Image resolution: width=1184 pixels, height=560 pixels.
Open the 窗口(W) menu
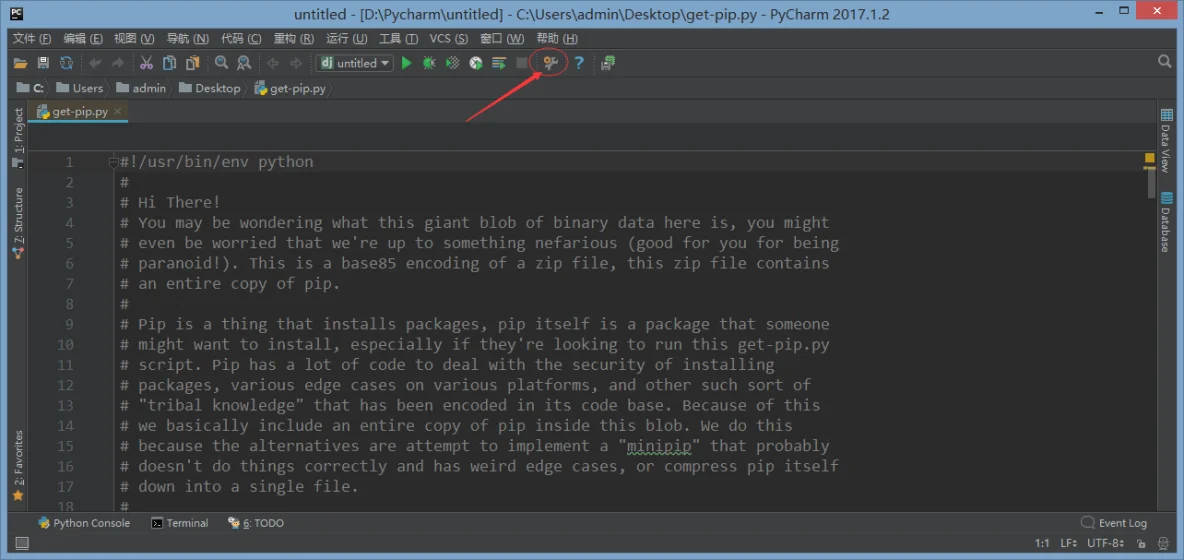click(x=502, y=38)
